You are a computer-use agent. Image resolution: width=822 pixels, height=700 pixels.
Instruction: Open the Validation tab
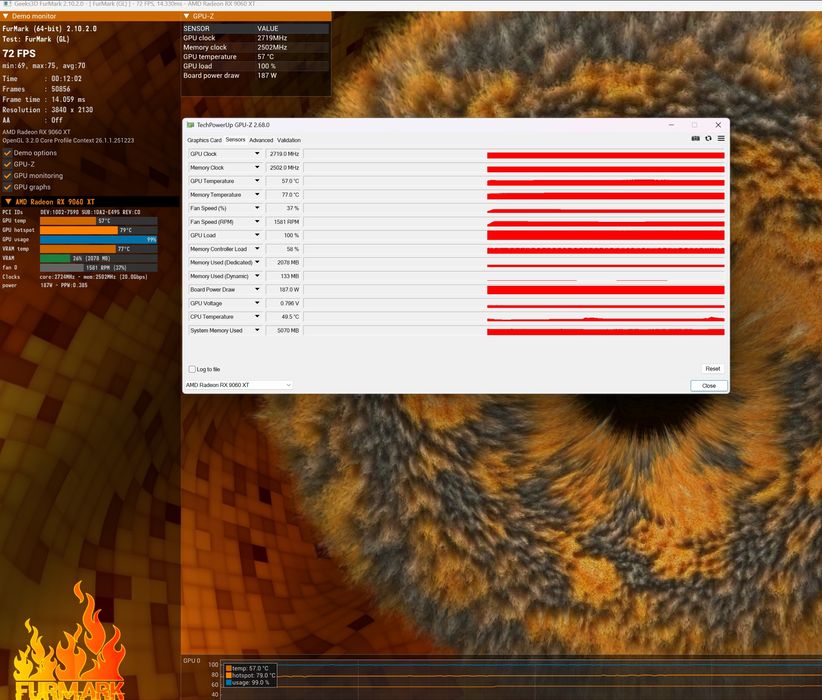point(289,140)
